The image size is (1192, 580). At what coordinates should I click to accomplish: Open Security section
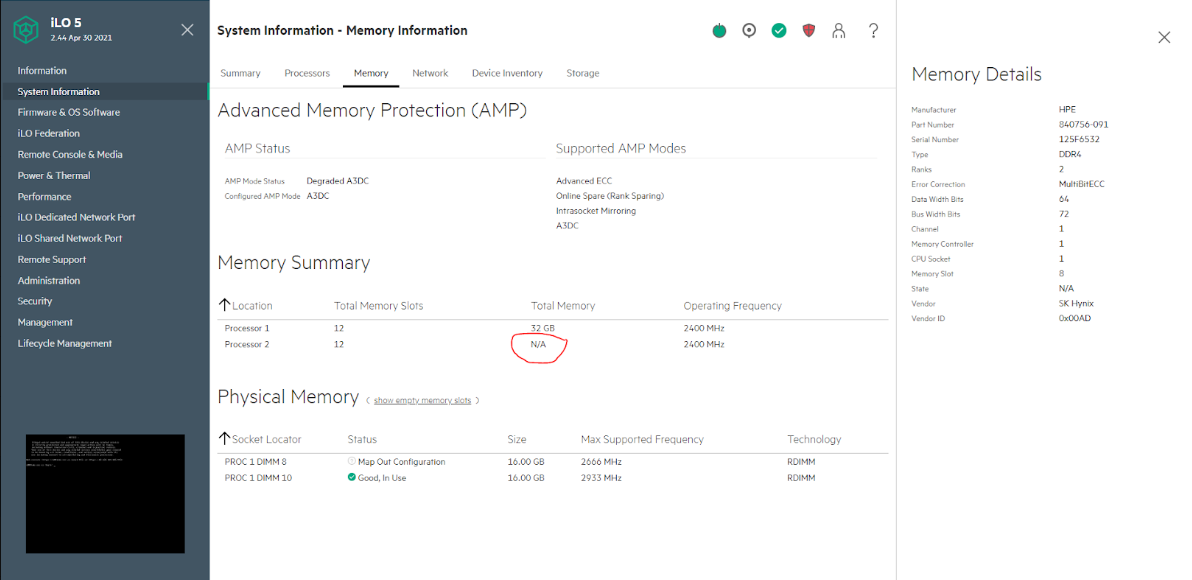tap(35, 301)
